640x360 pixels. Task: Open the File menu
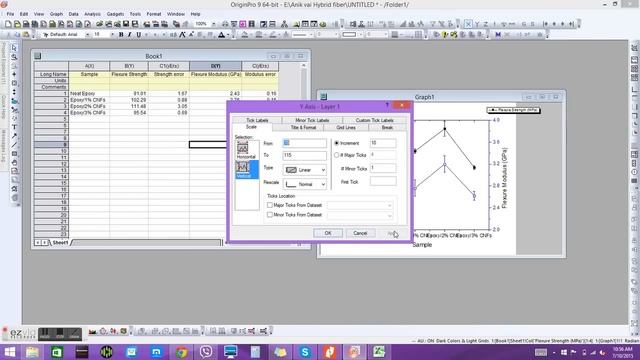pos(10,14)
